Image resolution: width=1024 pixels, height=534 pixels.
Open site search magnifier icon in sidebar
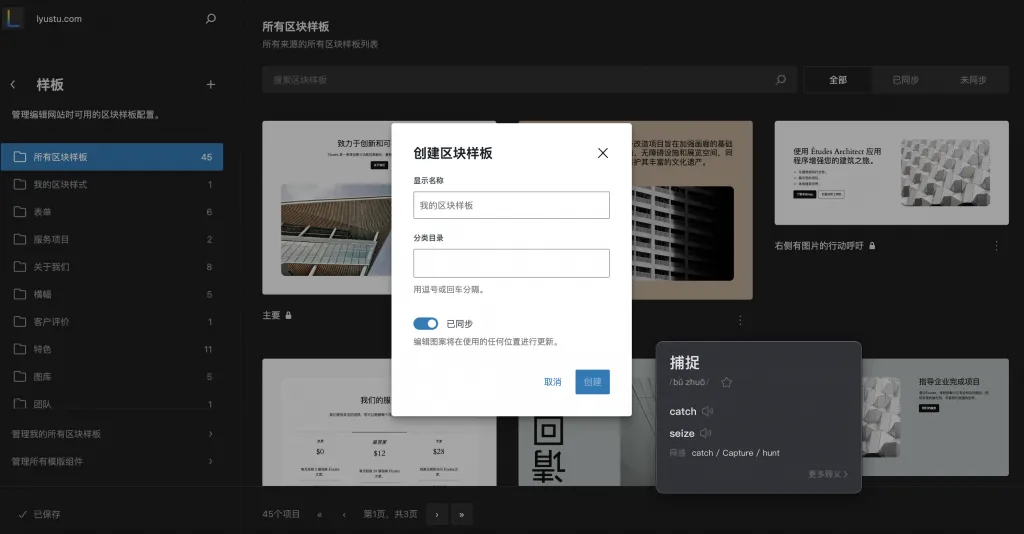[210, 19]
